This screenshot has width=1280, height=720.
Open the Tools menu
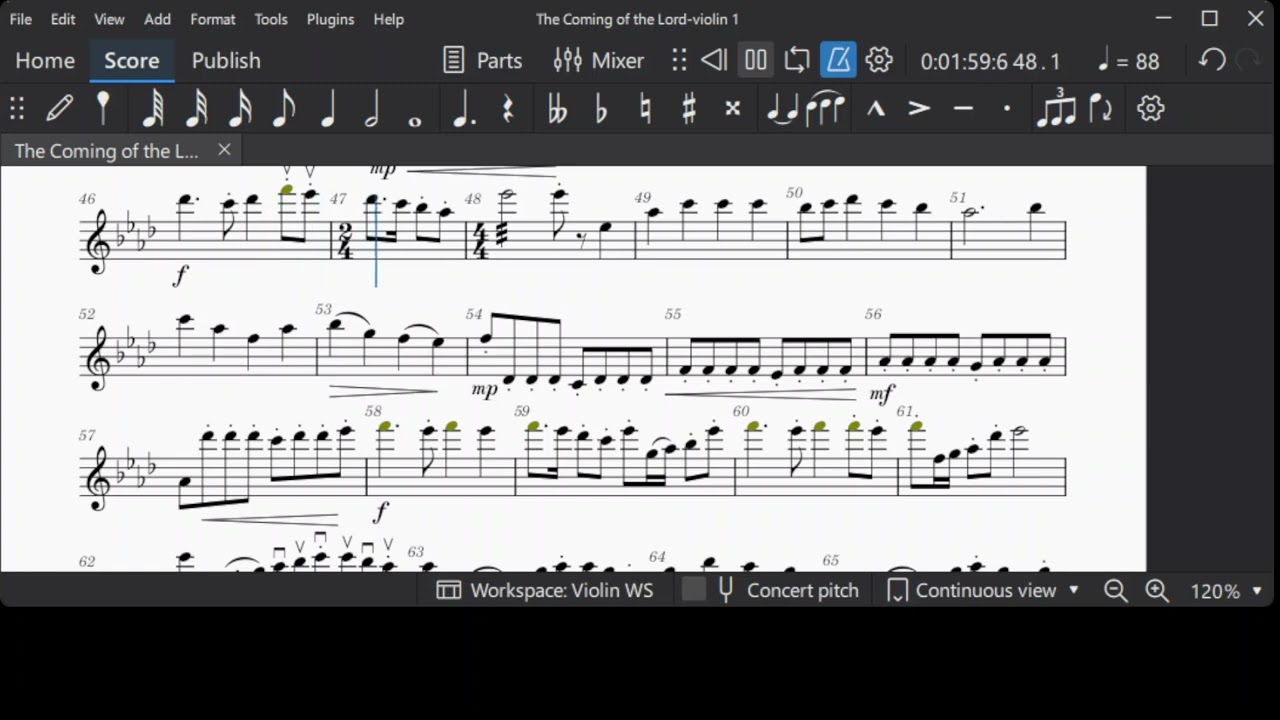click(270, 19)
